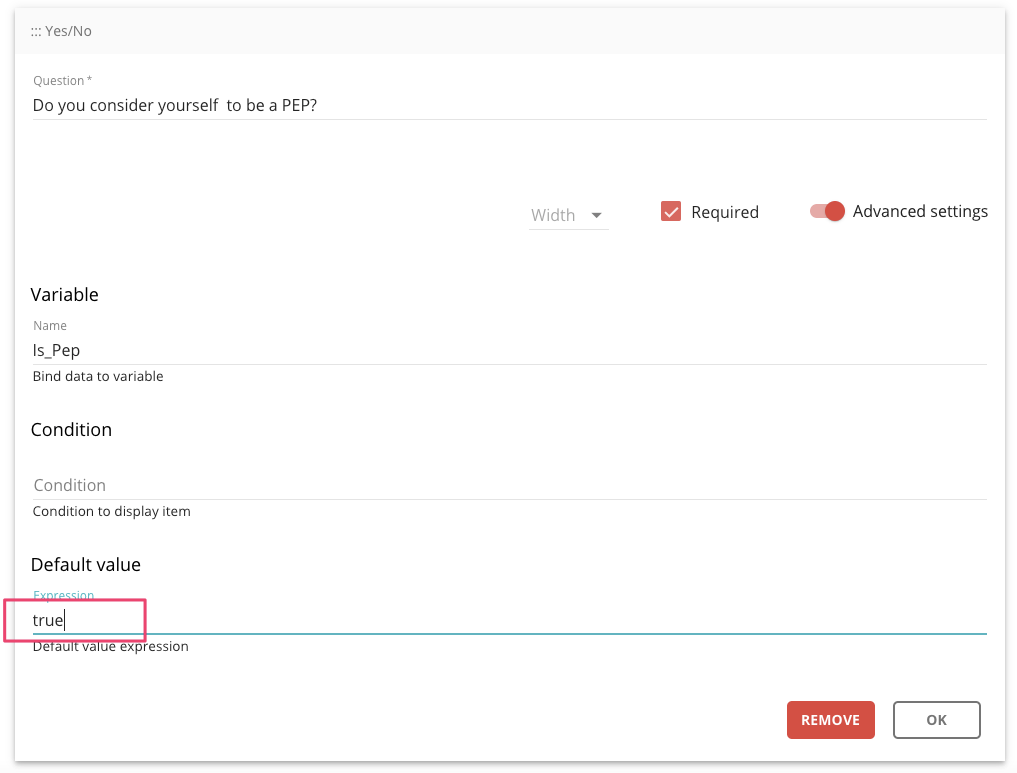The image size is (1017, 773).
Task: Open the Width dropdown
Action: (567, 215)
